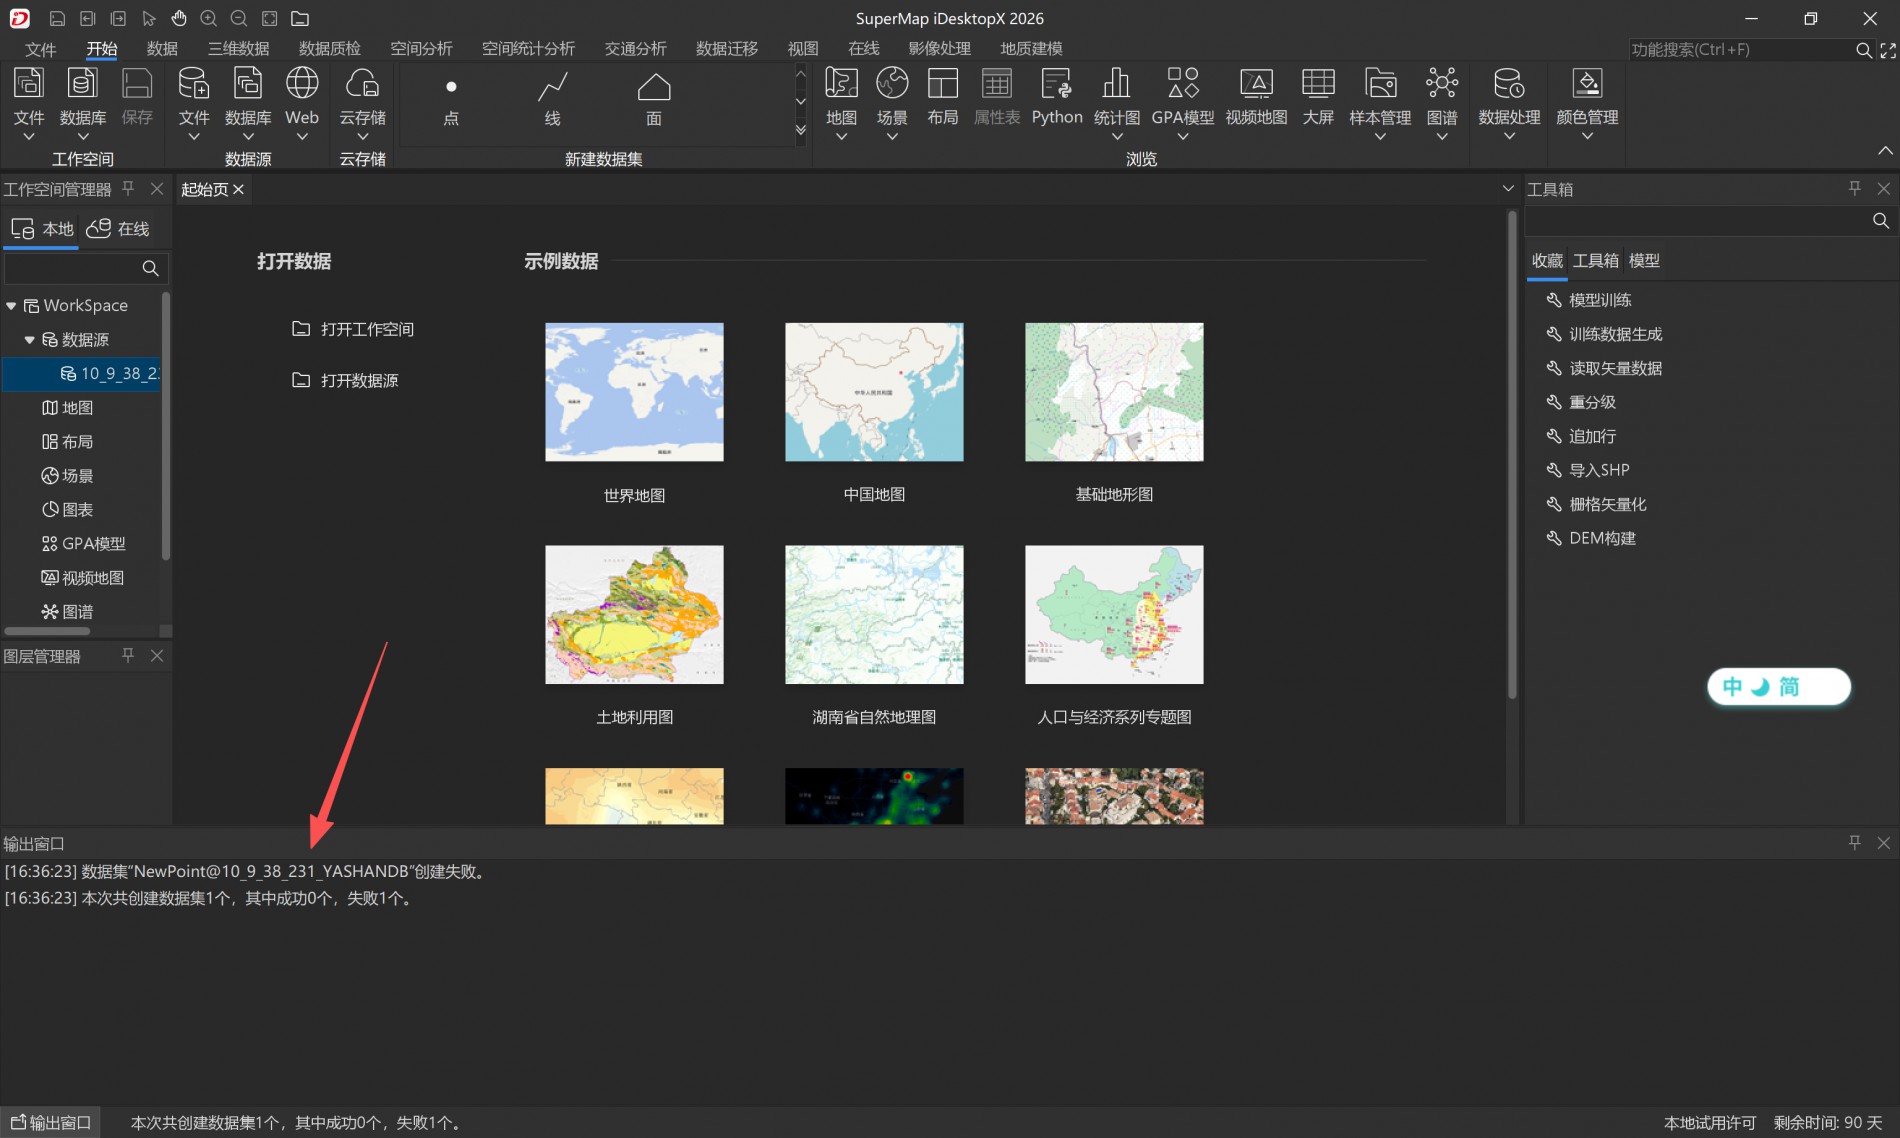Click the magnifier in the toolbox search box
1900x1138 pixels.
[1881, 221]
